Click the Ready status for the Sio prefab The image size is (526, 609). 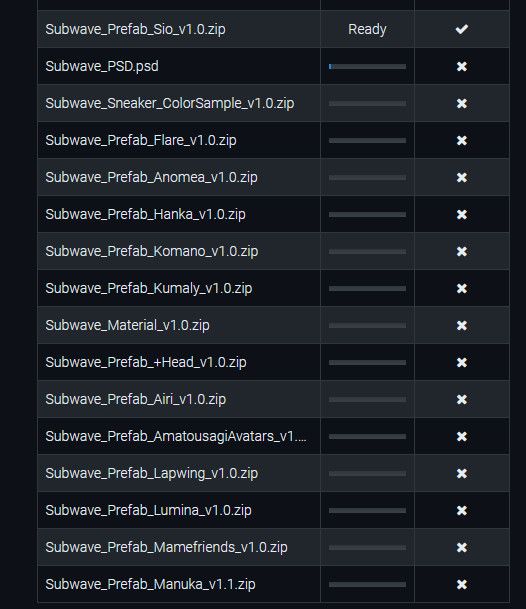tap(367, 29)
